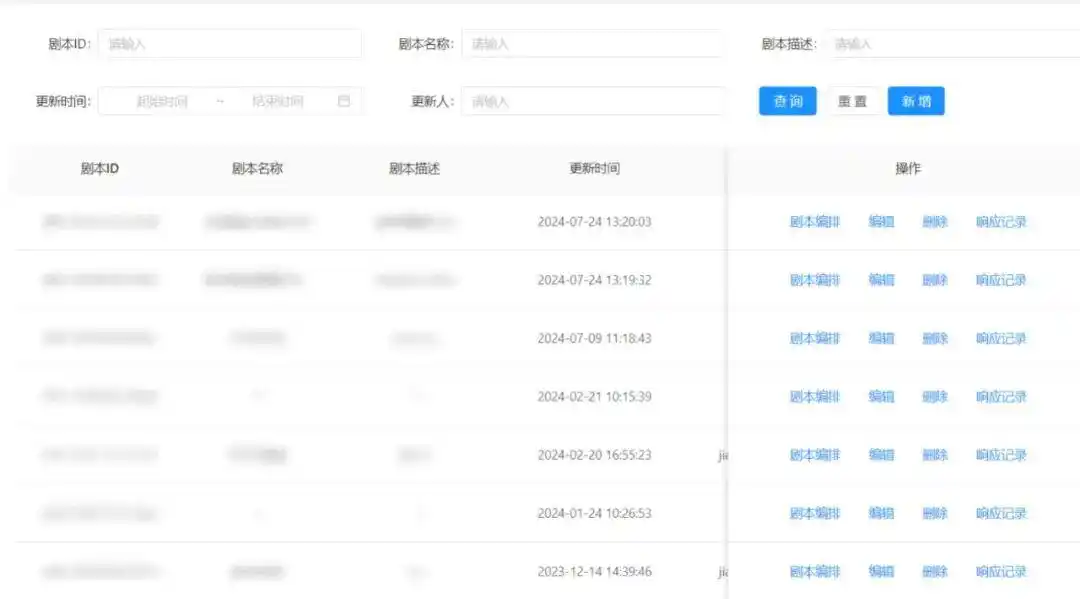
Task: Click the 更新人 input field
Action: (x=594, y=100)
